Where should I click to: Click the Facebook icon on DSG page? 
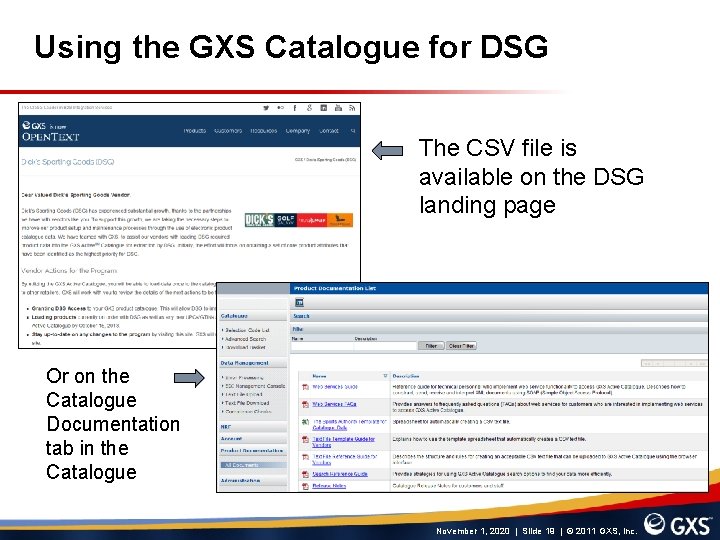(x=295, y=108)
